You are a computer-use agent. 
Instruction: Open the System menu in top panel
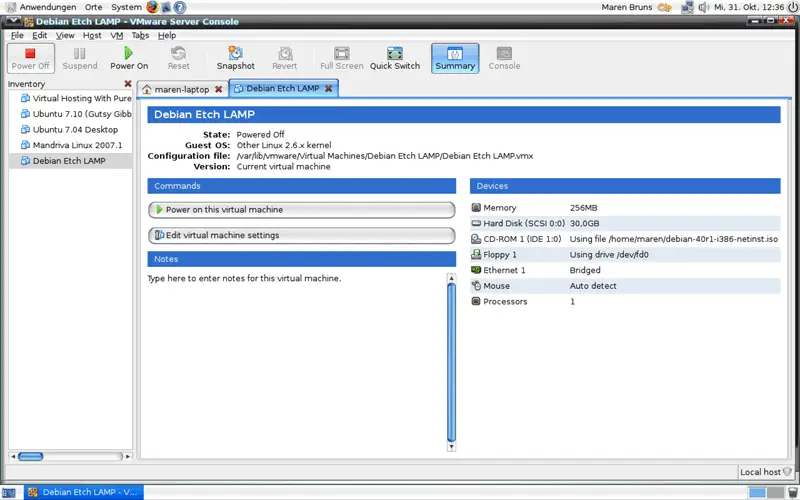[126, 7]
